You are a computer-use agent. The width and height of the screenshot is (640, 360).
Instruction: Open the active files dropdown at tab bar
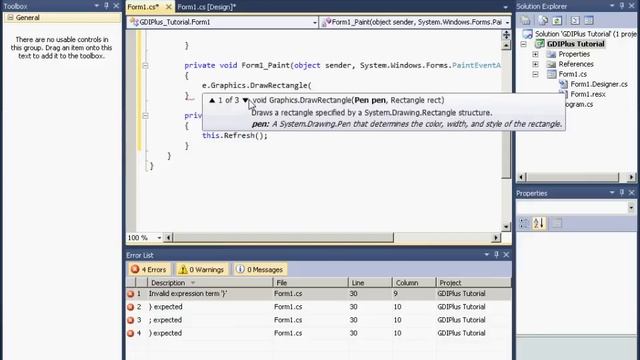pyautogui.click(x=505, y=7)
